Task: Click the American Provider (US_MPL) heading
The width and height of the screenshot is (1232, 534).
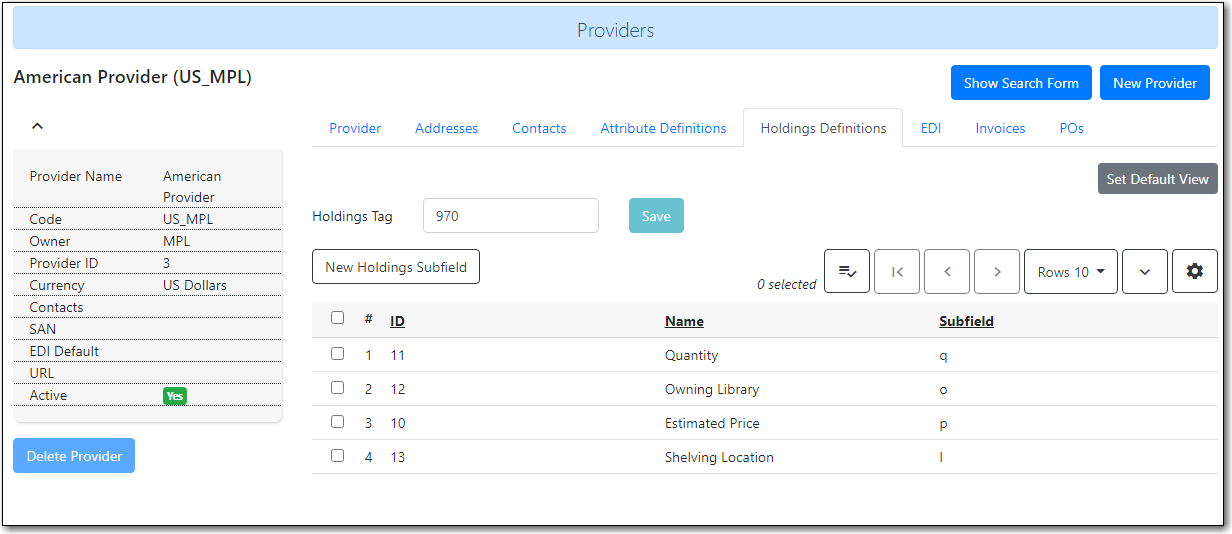Action: 133,77
